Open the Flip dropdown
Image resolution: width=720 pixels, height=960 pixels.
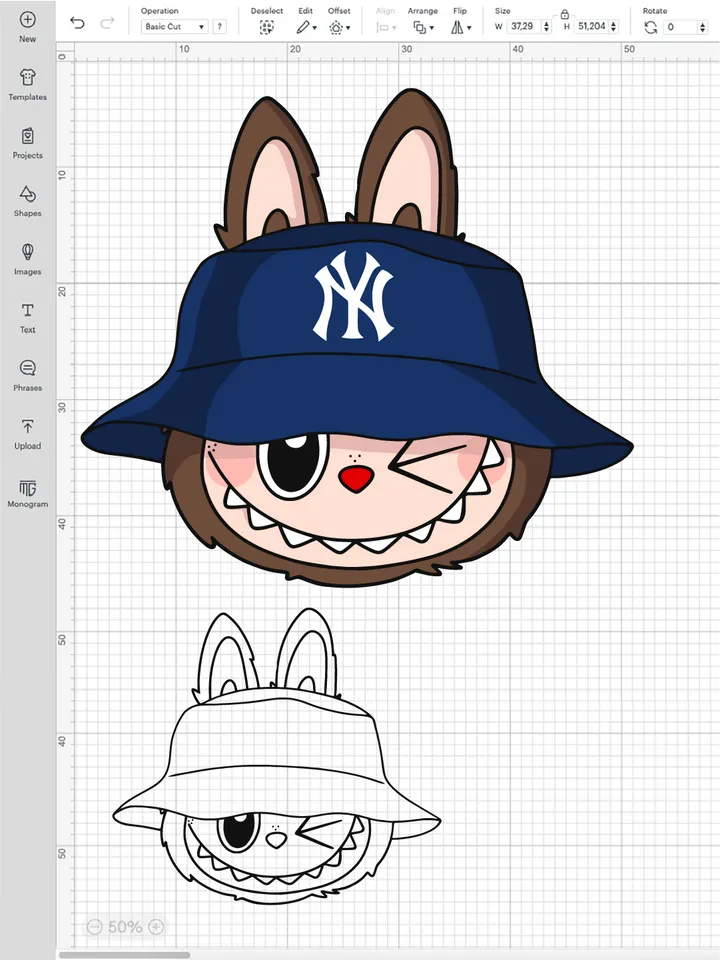click(459, 27)
